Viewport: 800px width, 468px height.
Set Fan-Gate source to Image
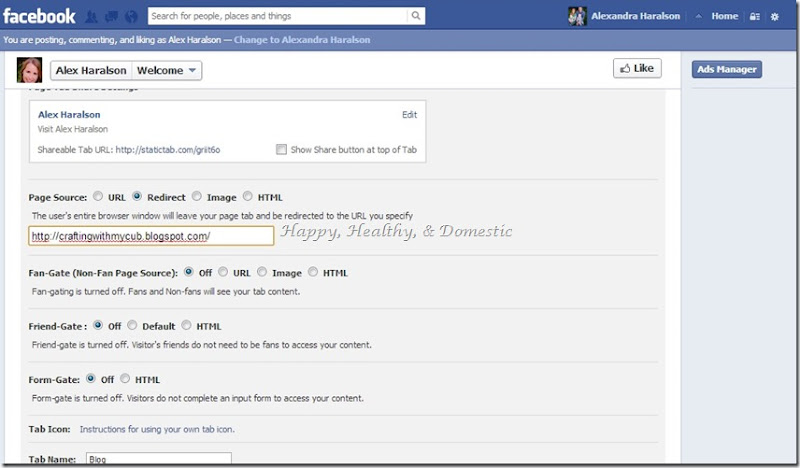pos(262,272)
